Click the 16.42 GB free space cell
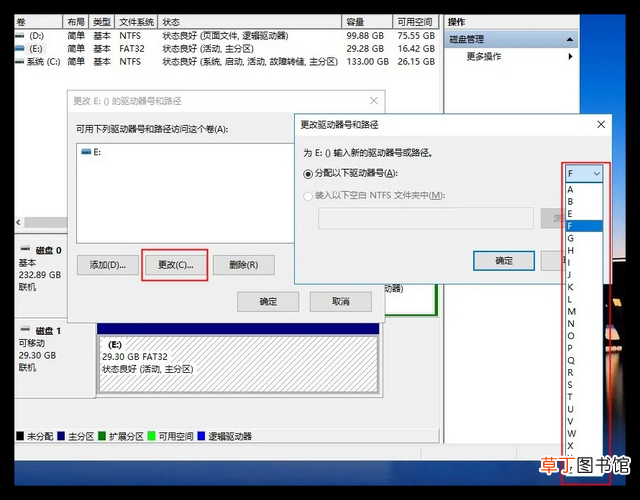Screen dimensions: 640x500 pos(416,49)
